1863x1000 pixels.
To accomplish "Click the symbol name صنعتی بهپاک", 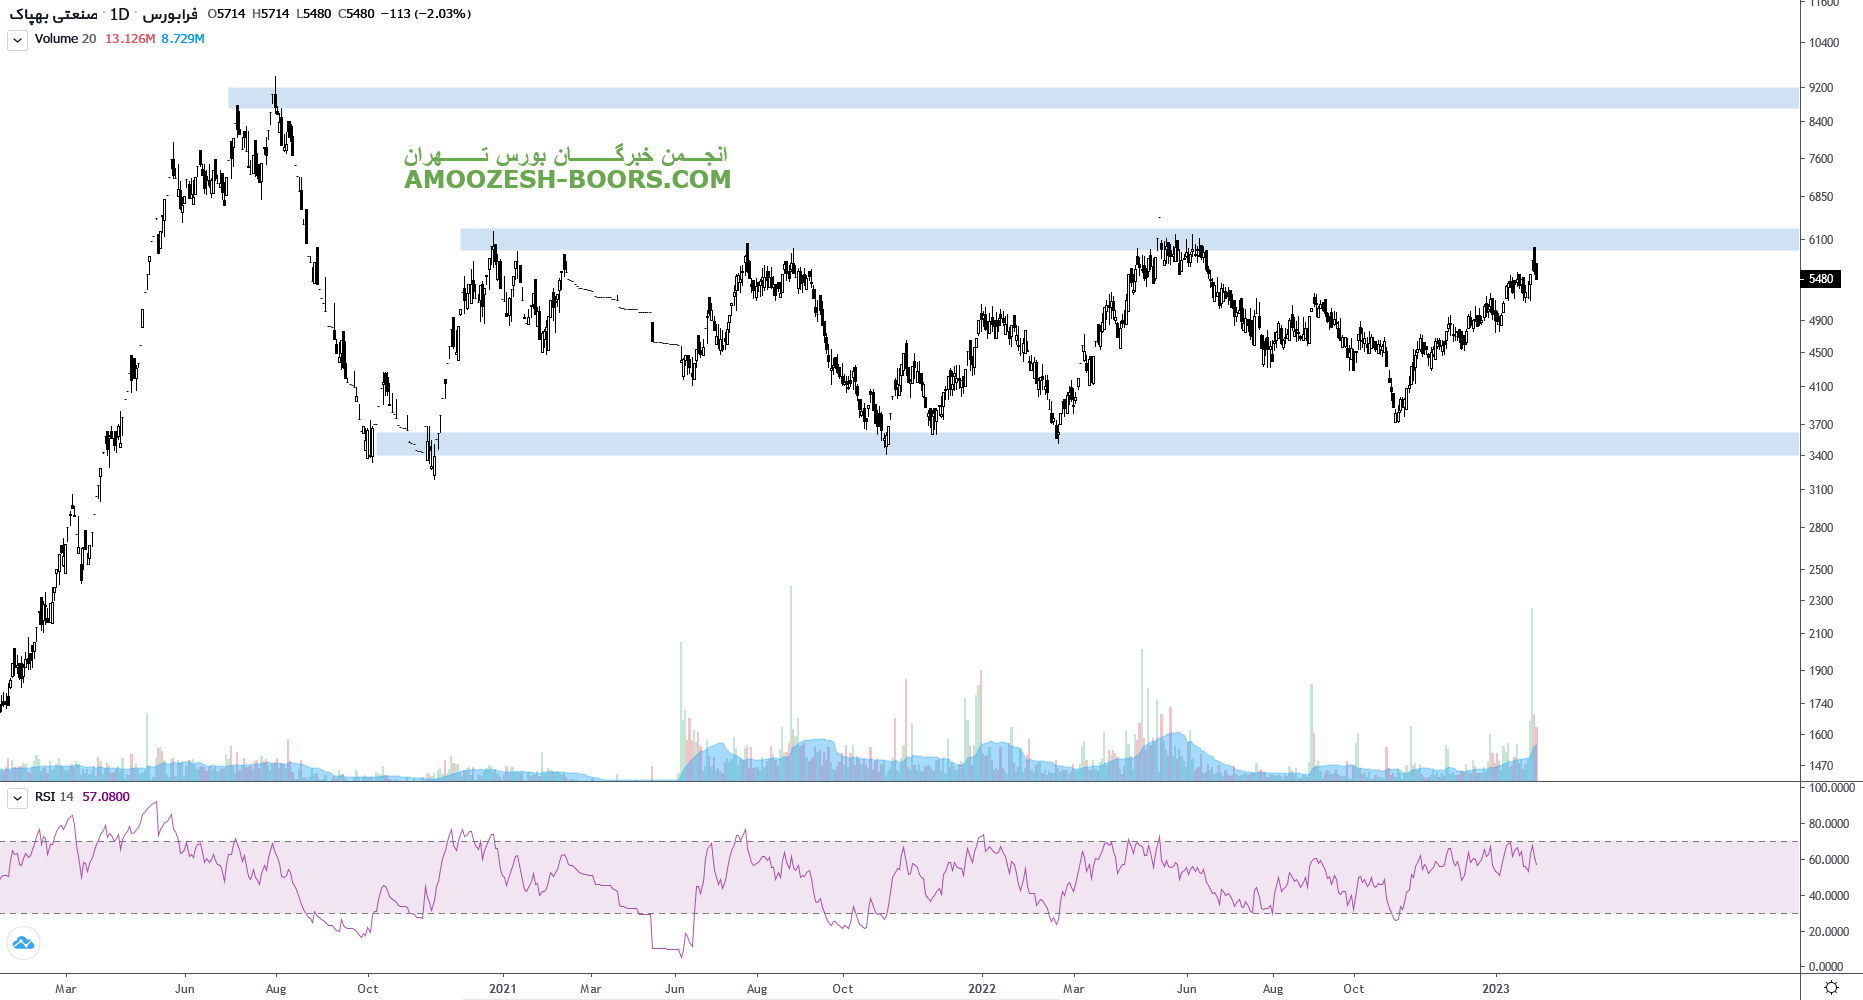I will click(x=54, y=14).
